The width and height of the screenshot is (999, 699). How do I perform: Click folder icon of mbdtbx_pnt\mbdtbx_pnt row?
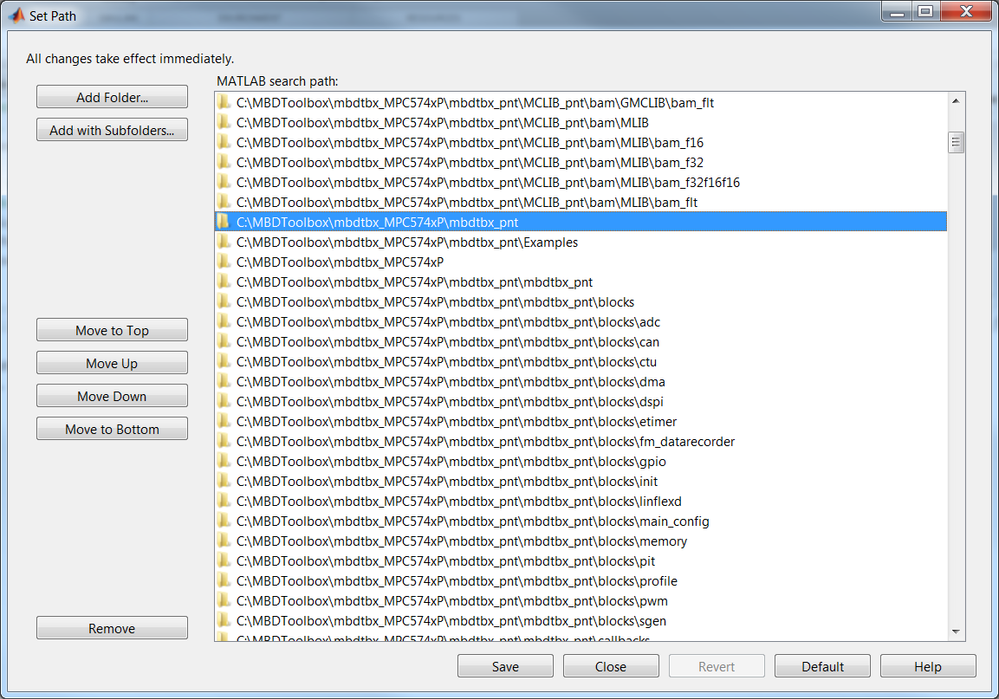(x=223, y=281)
